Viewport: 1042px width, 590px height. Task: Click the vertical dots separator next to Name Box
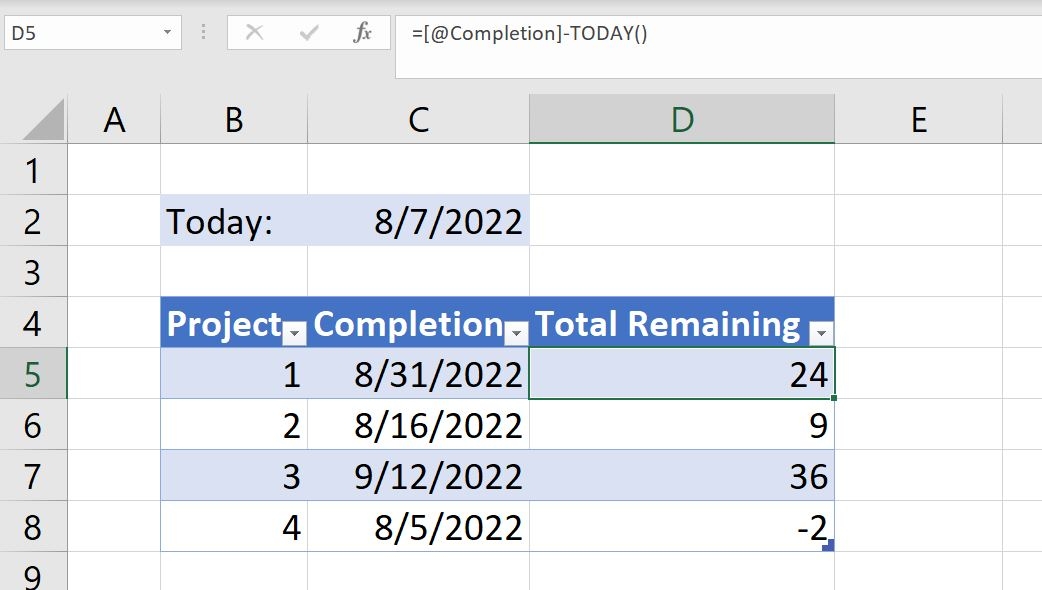click(202, 32)
